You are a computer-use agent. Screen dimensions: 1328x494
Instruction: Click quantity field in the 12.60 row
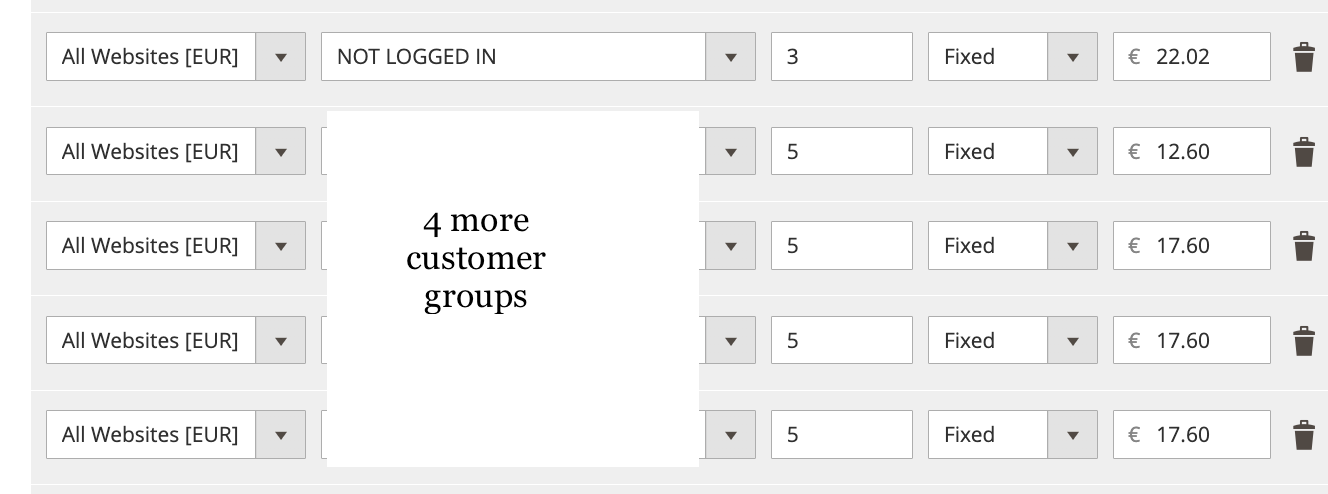click(x=841, y=152)
